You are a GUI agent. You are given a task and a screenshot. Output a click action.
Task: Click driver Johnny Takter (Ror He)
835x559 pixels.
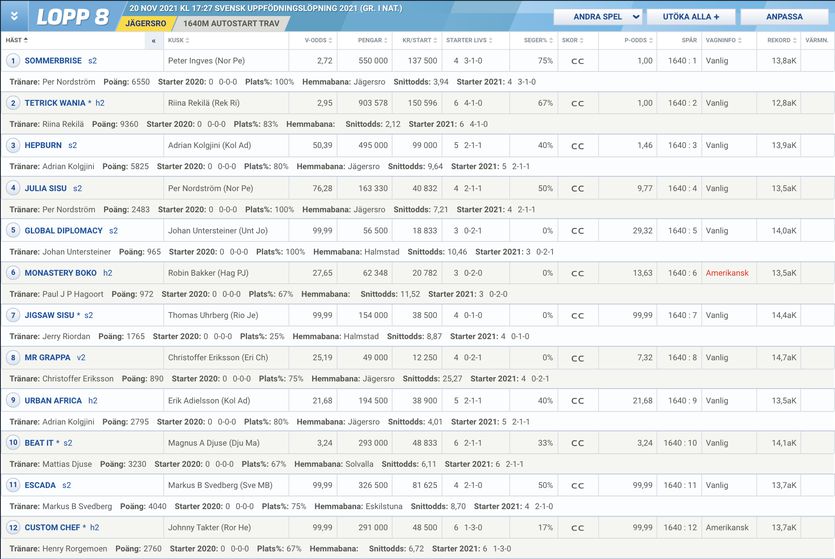coord(209,527)
